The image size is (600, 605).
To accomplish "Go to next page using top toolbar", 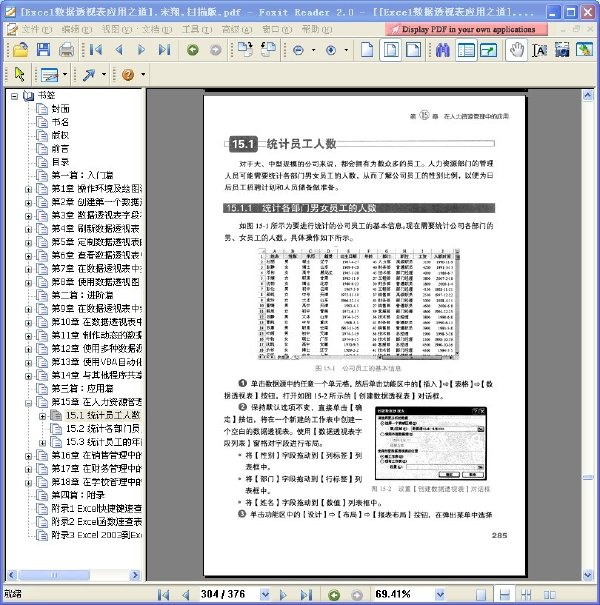I will click(x=142, y=50).
